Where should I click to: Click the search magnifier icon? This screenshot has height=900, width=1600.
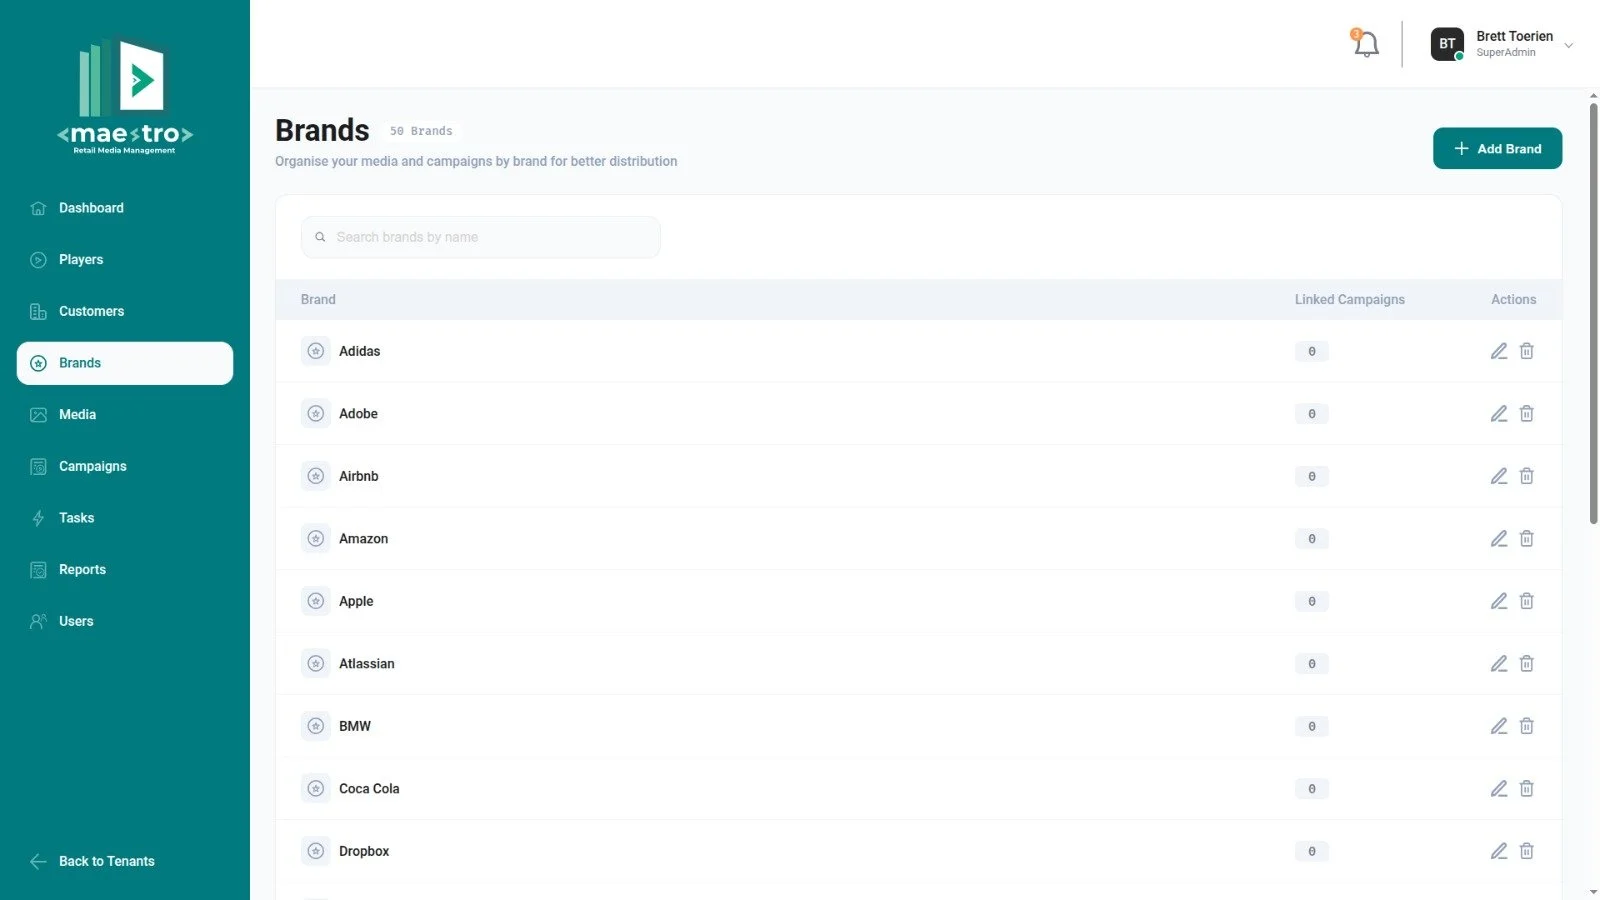[x=320, y=237]
